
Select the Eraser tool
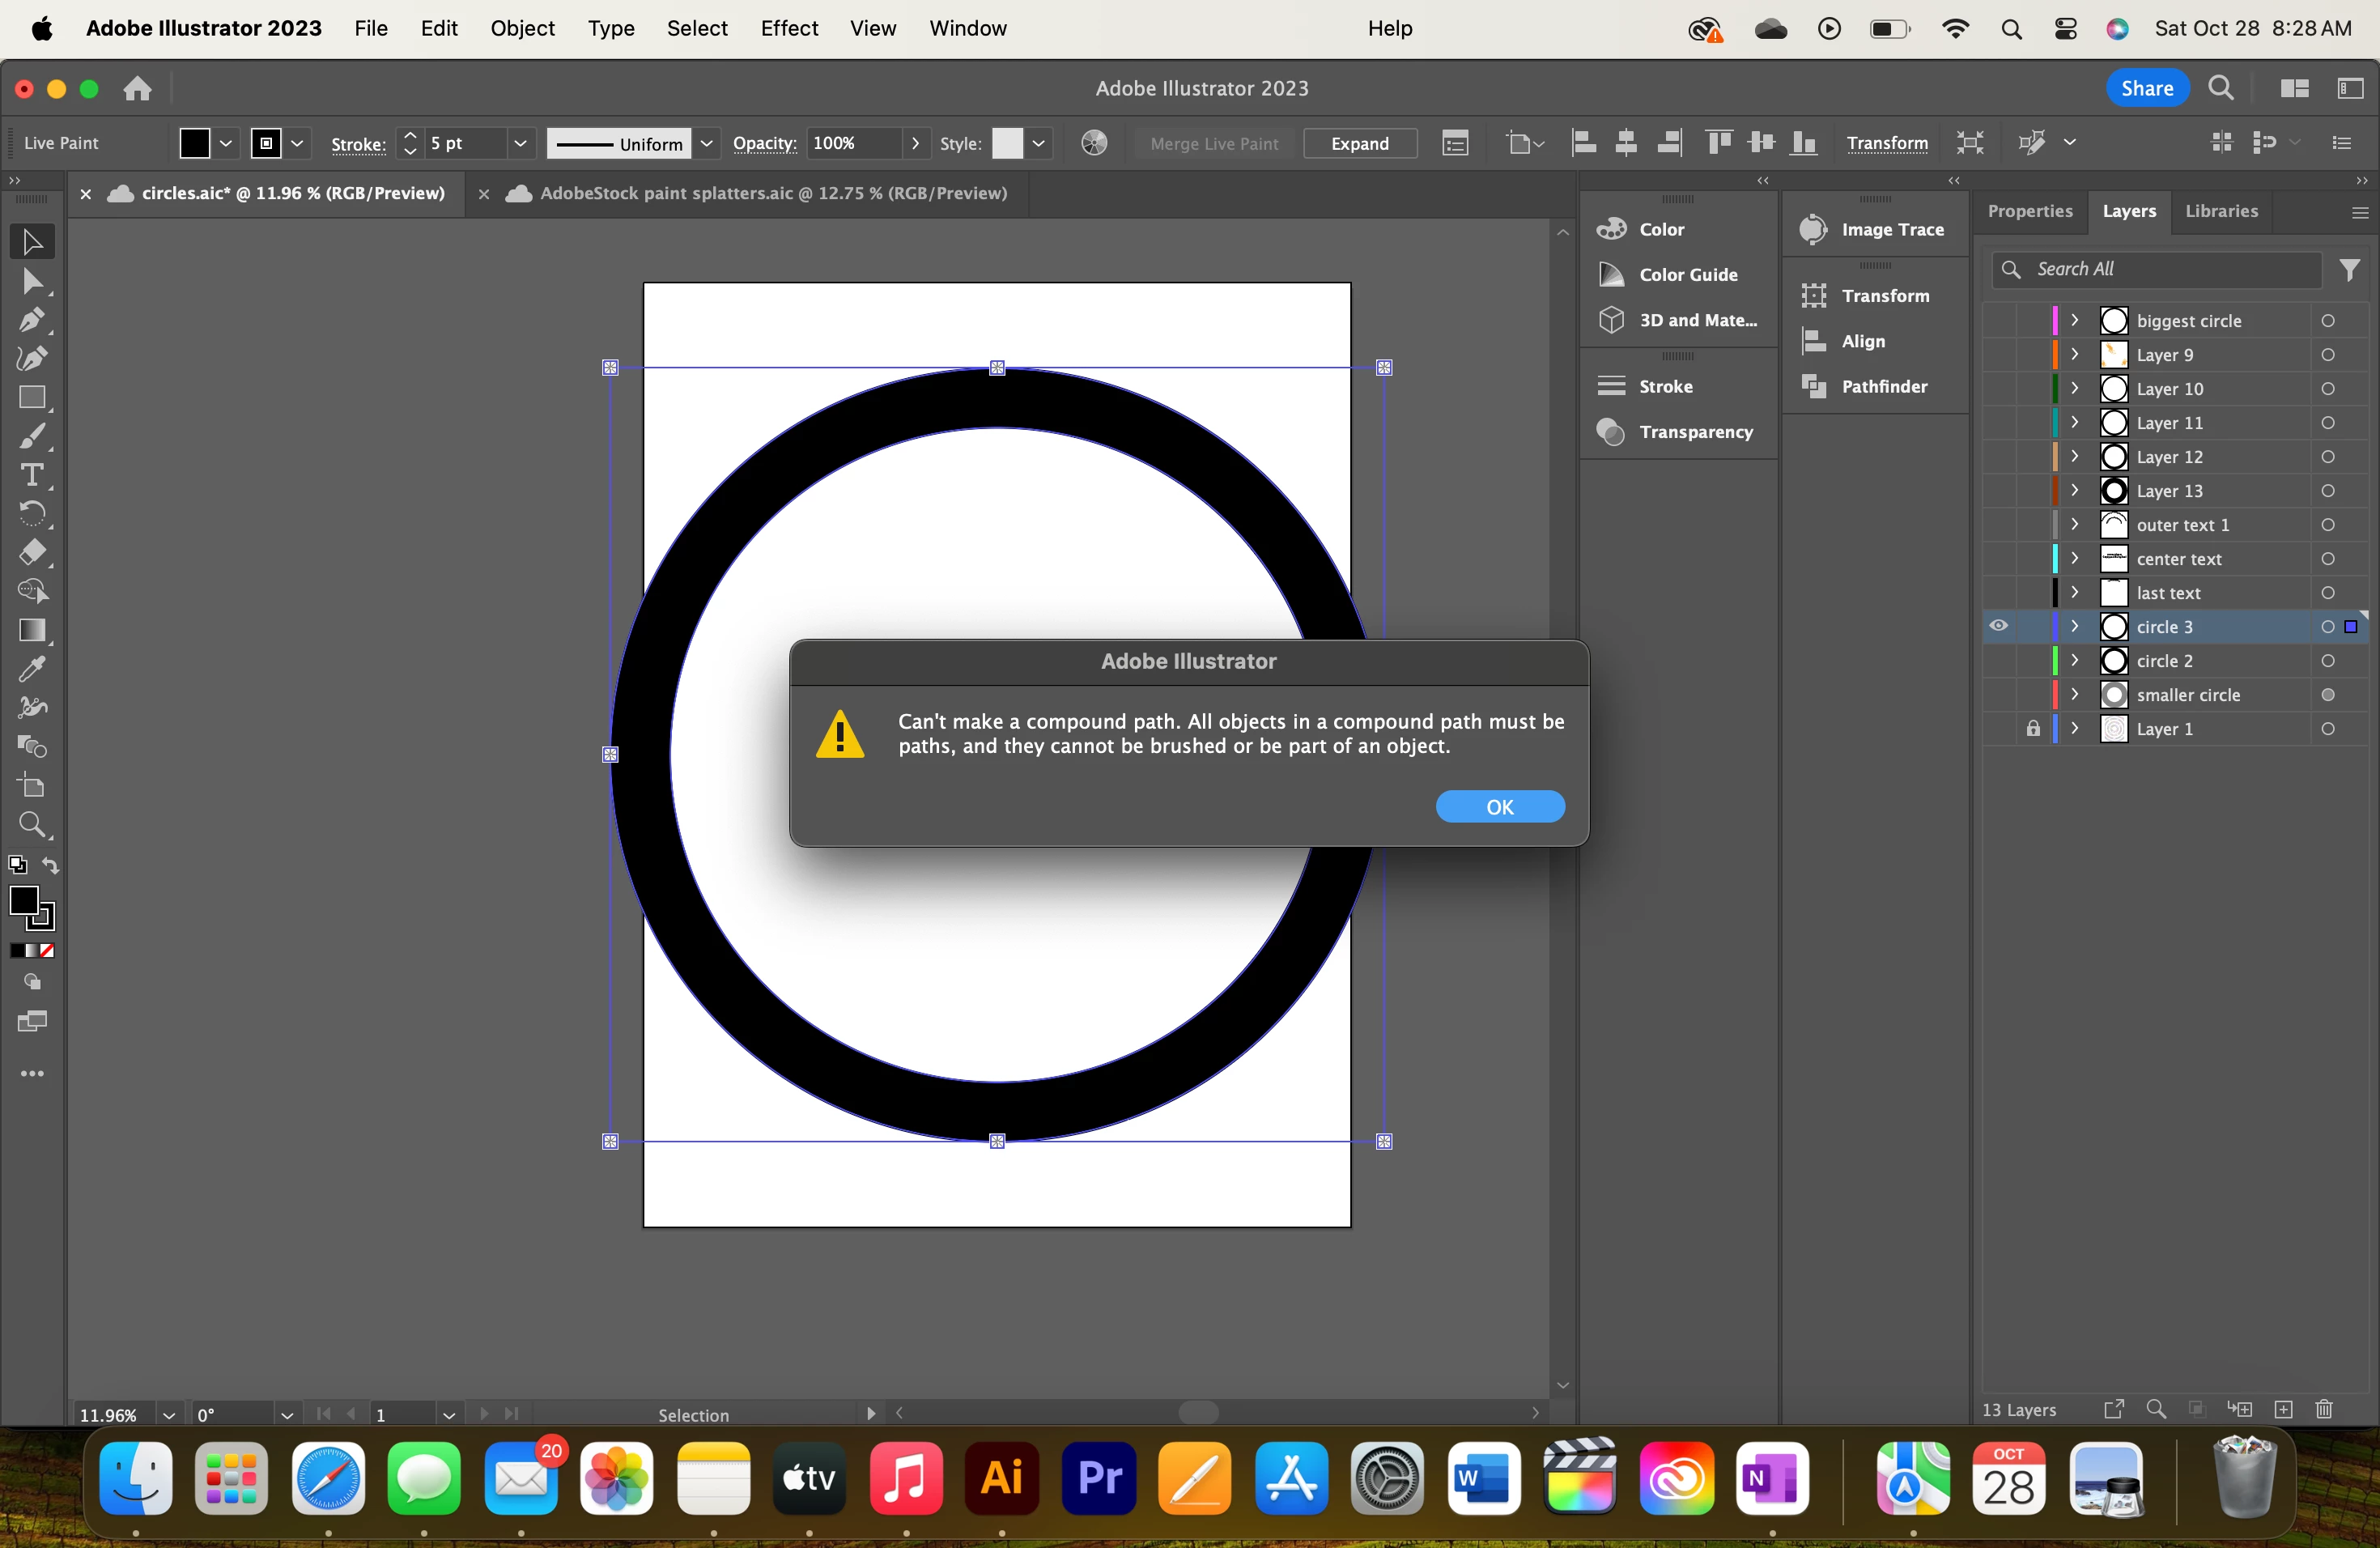pyautogui.click(x=32, y=553)
